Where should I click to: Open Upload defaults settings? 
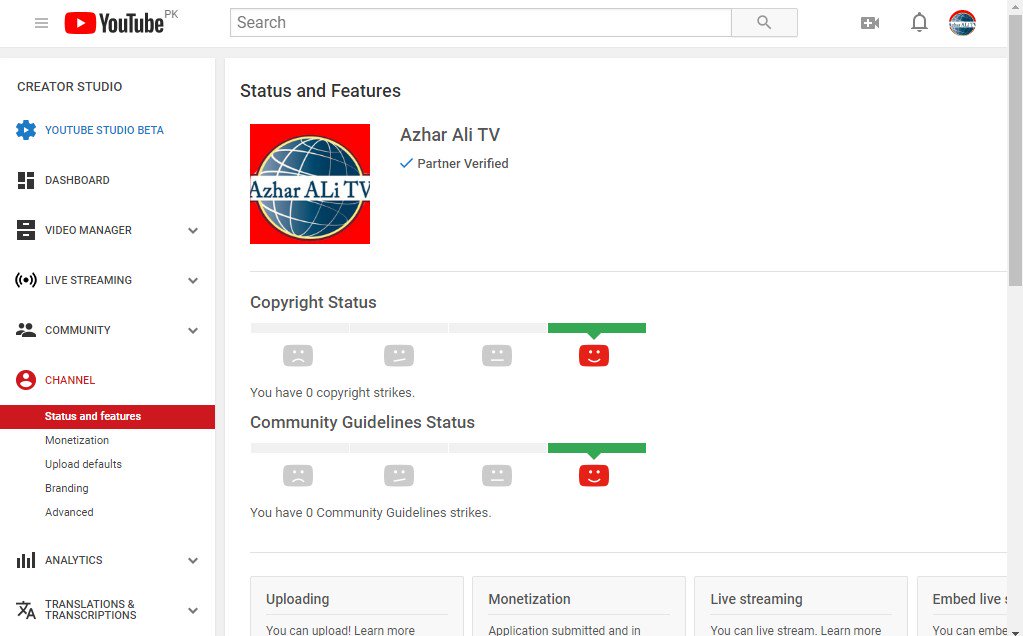click(84, 464)
